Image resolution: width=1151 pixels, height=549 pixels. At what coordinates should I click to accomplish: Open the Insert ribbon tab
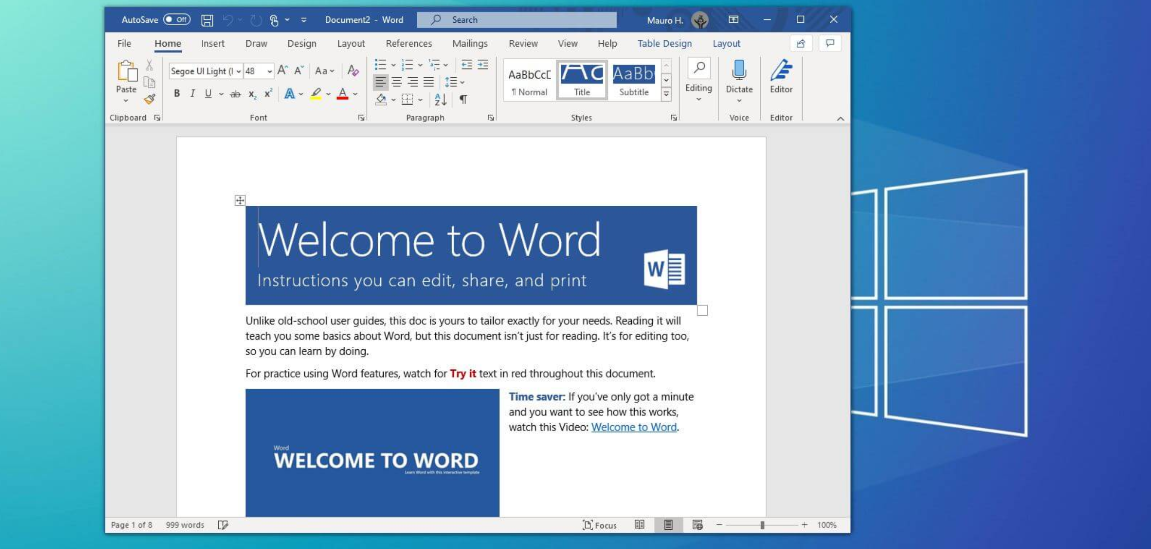(212, 44)
